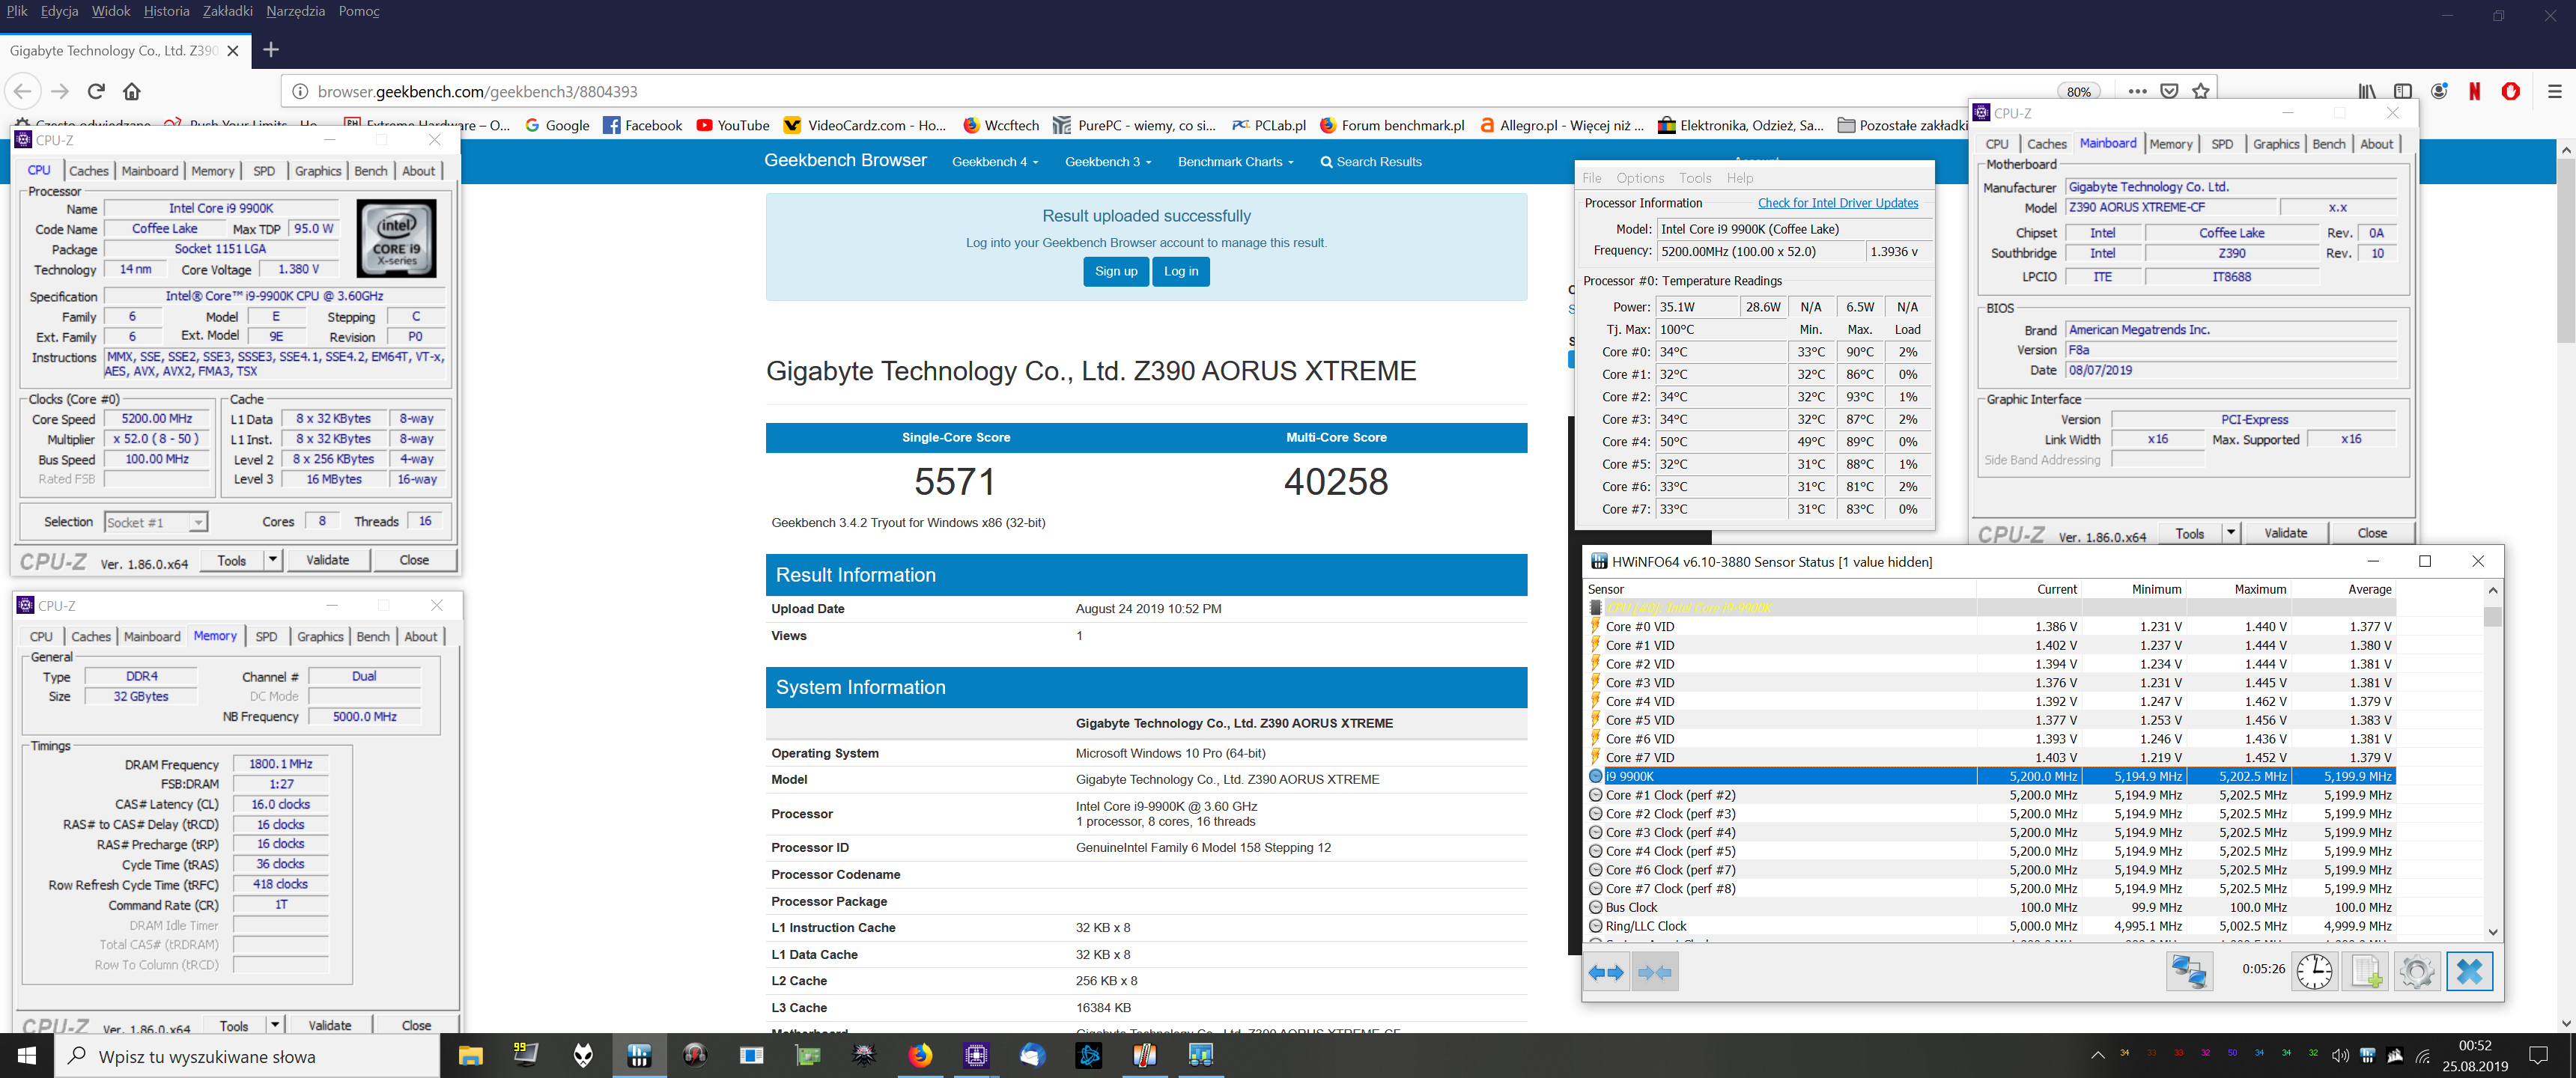2576x1078 pixels.
Task: Open Graphics tab in CPU-Z Memory window
Action: pyautogui.click(x=320, y=636)
